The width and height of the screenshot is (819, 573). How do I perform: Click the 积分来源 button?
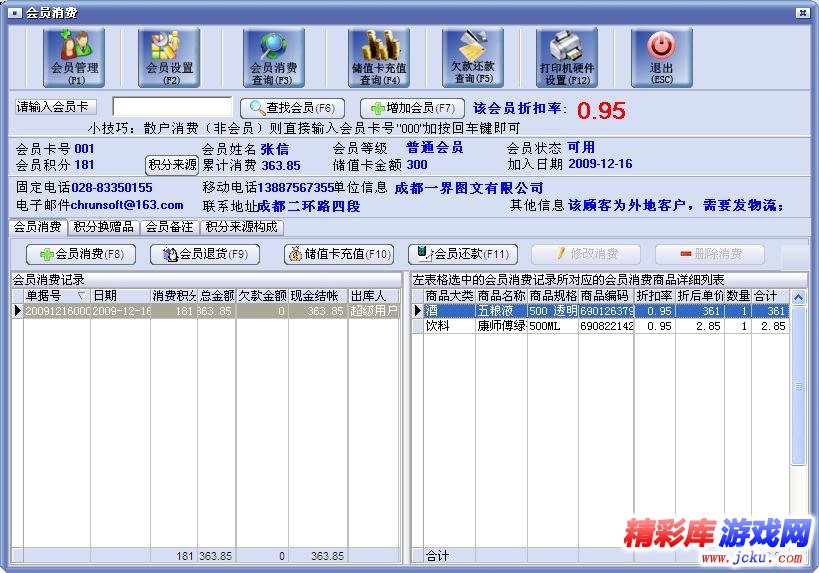172,165
